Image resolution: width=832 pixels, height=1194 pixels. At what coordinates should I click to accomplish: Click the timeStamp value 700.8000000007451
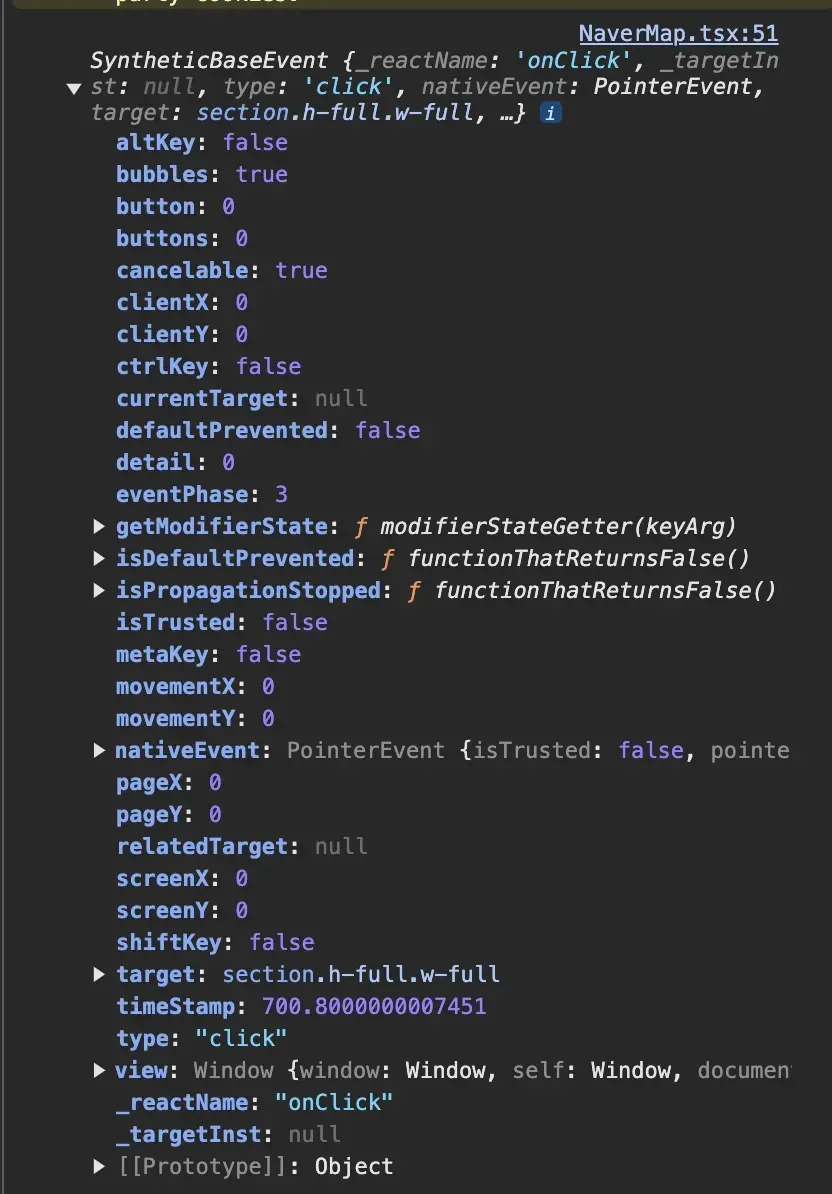(x=374, y=1006)
